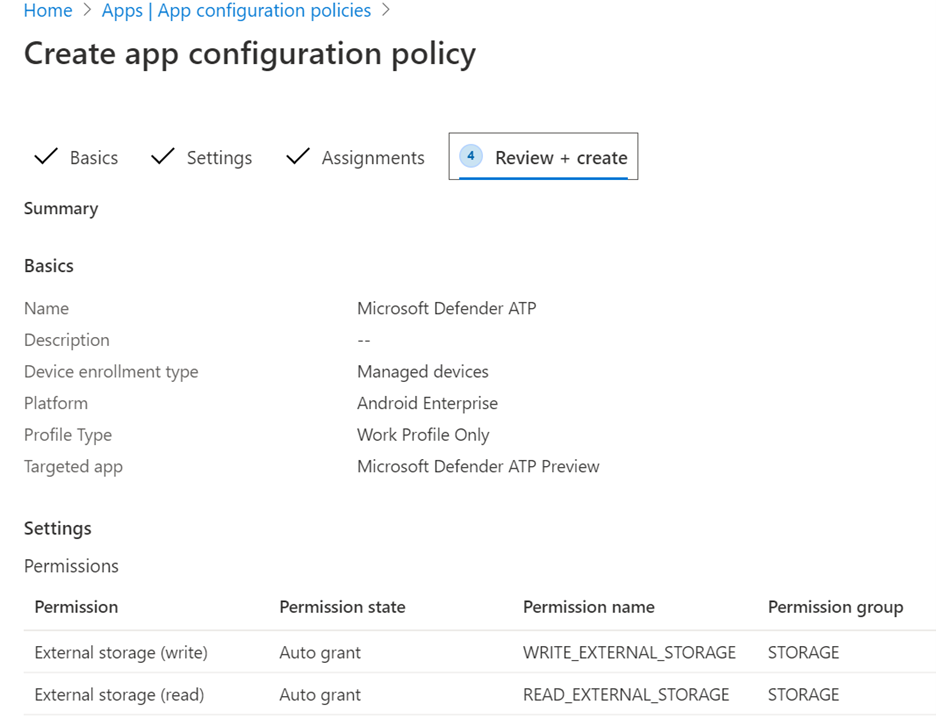The width and height of the screenshot is (936, 719).
Task: Open Apps | App configuration policies breadcrumb
Action: click(236, 11)
